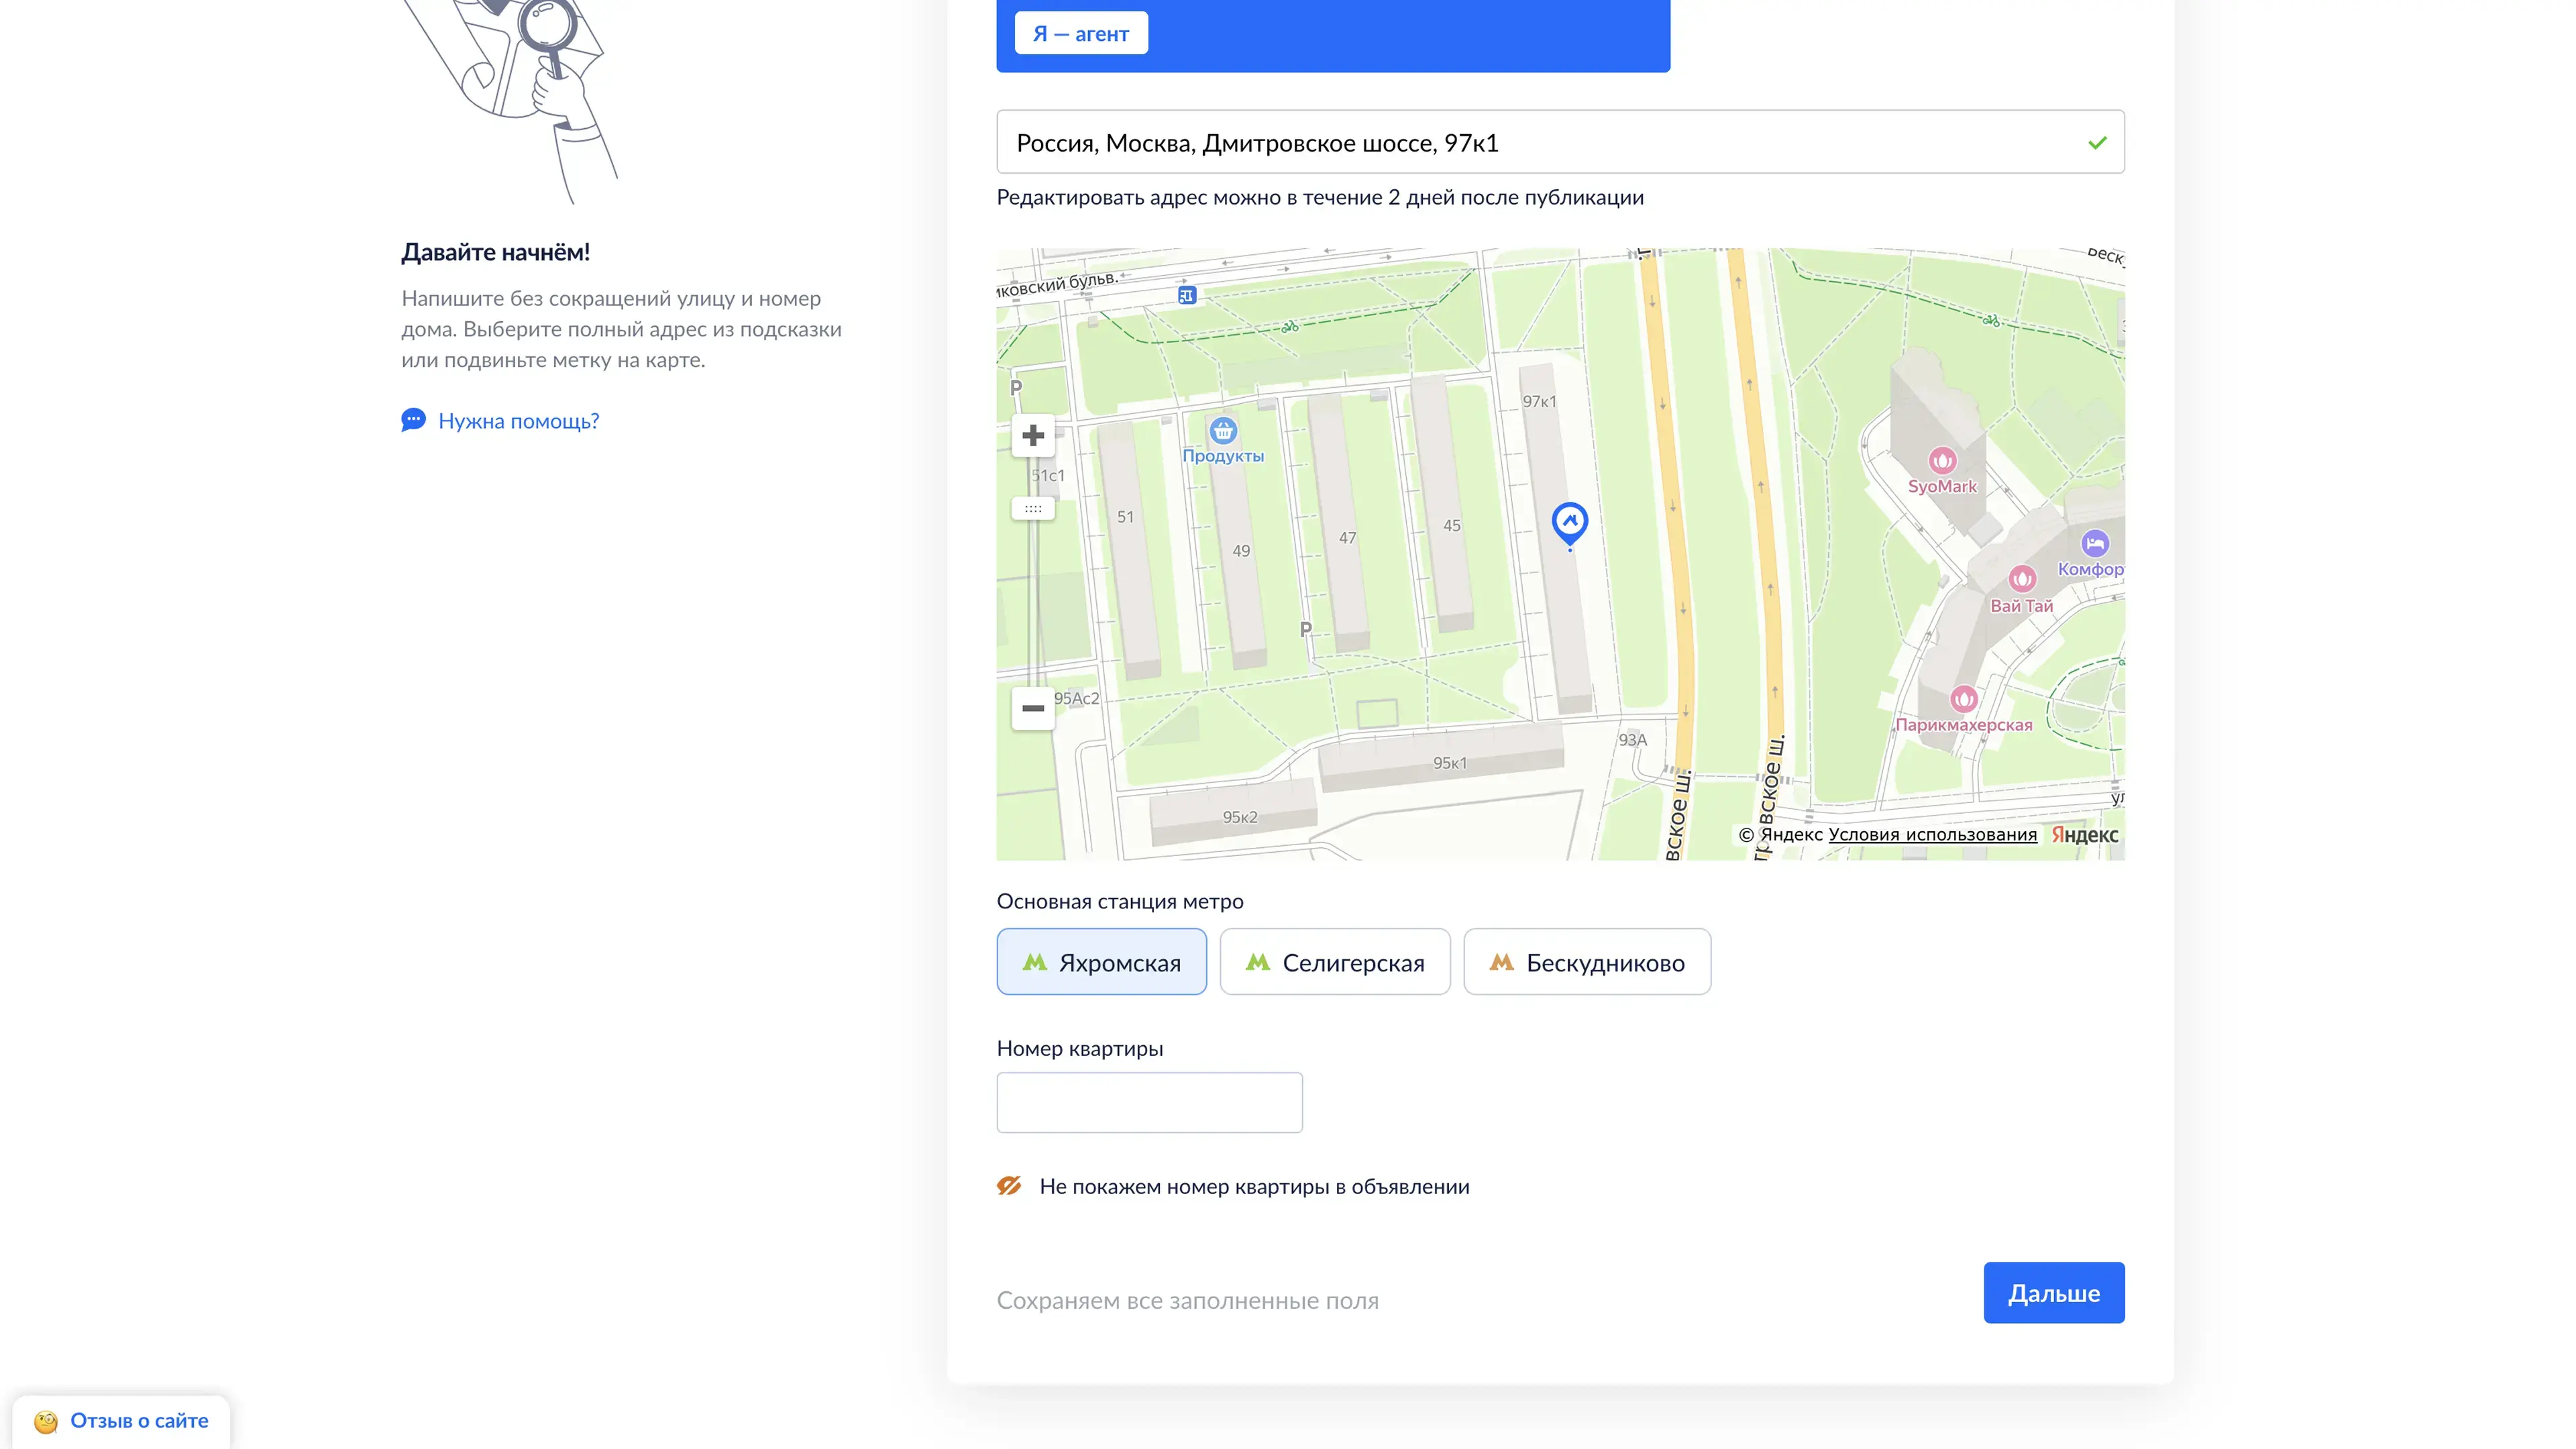Click the SyoMark pink marker on map
Screen dimensions: 2576x1449
[1942, 461]
